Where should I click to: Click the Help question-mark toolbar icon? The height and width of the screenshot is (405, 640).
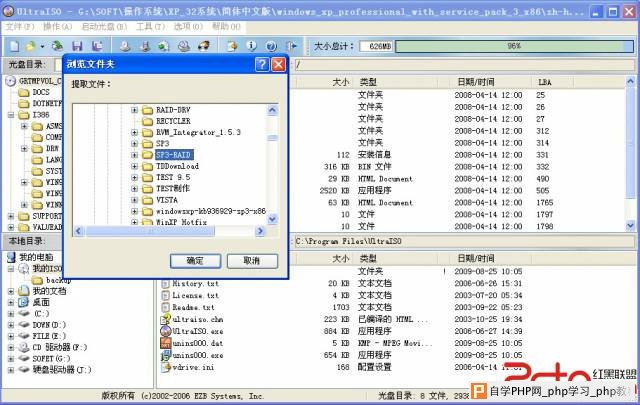click(271, 46)
